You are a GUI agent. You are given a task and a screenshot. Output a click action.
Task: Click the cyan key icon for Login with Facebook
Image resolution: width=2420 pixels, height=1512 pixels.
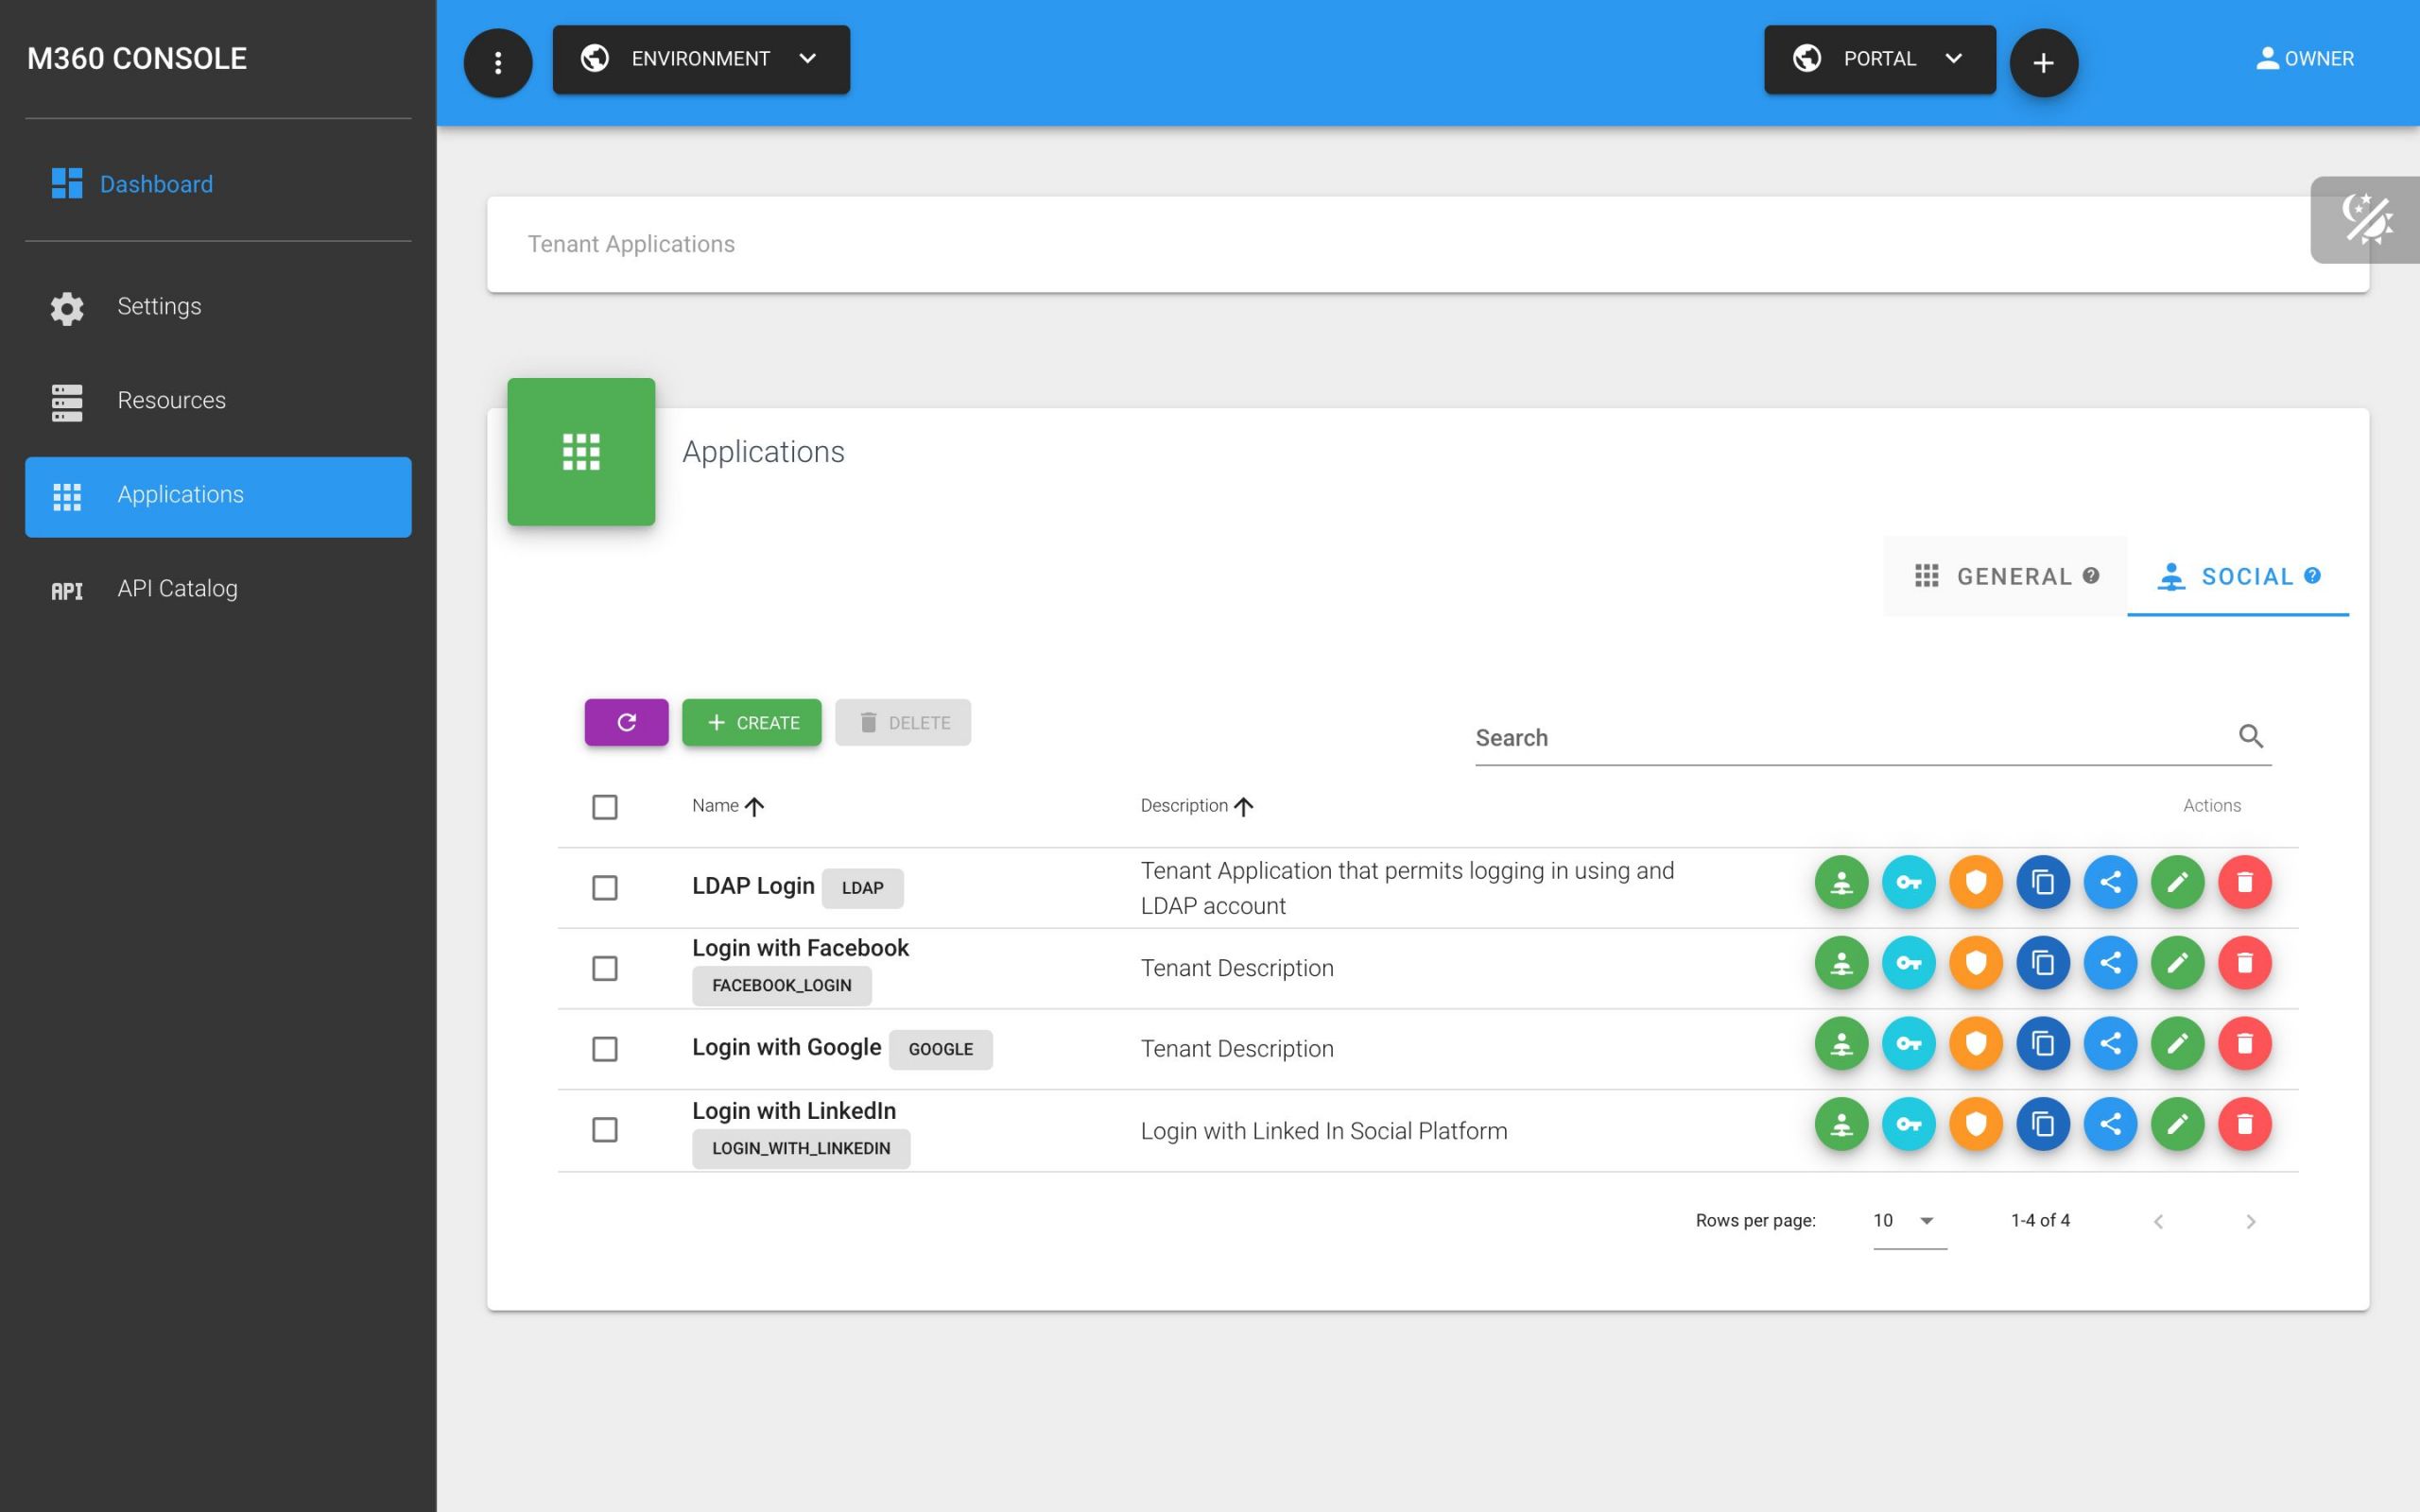pyautogui.click(x=1908, y=963)
